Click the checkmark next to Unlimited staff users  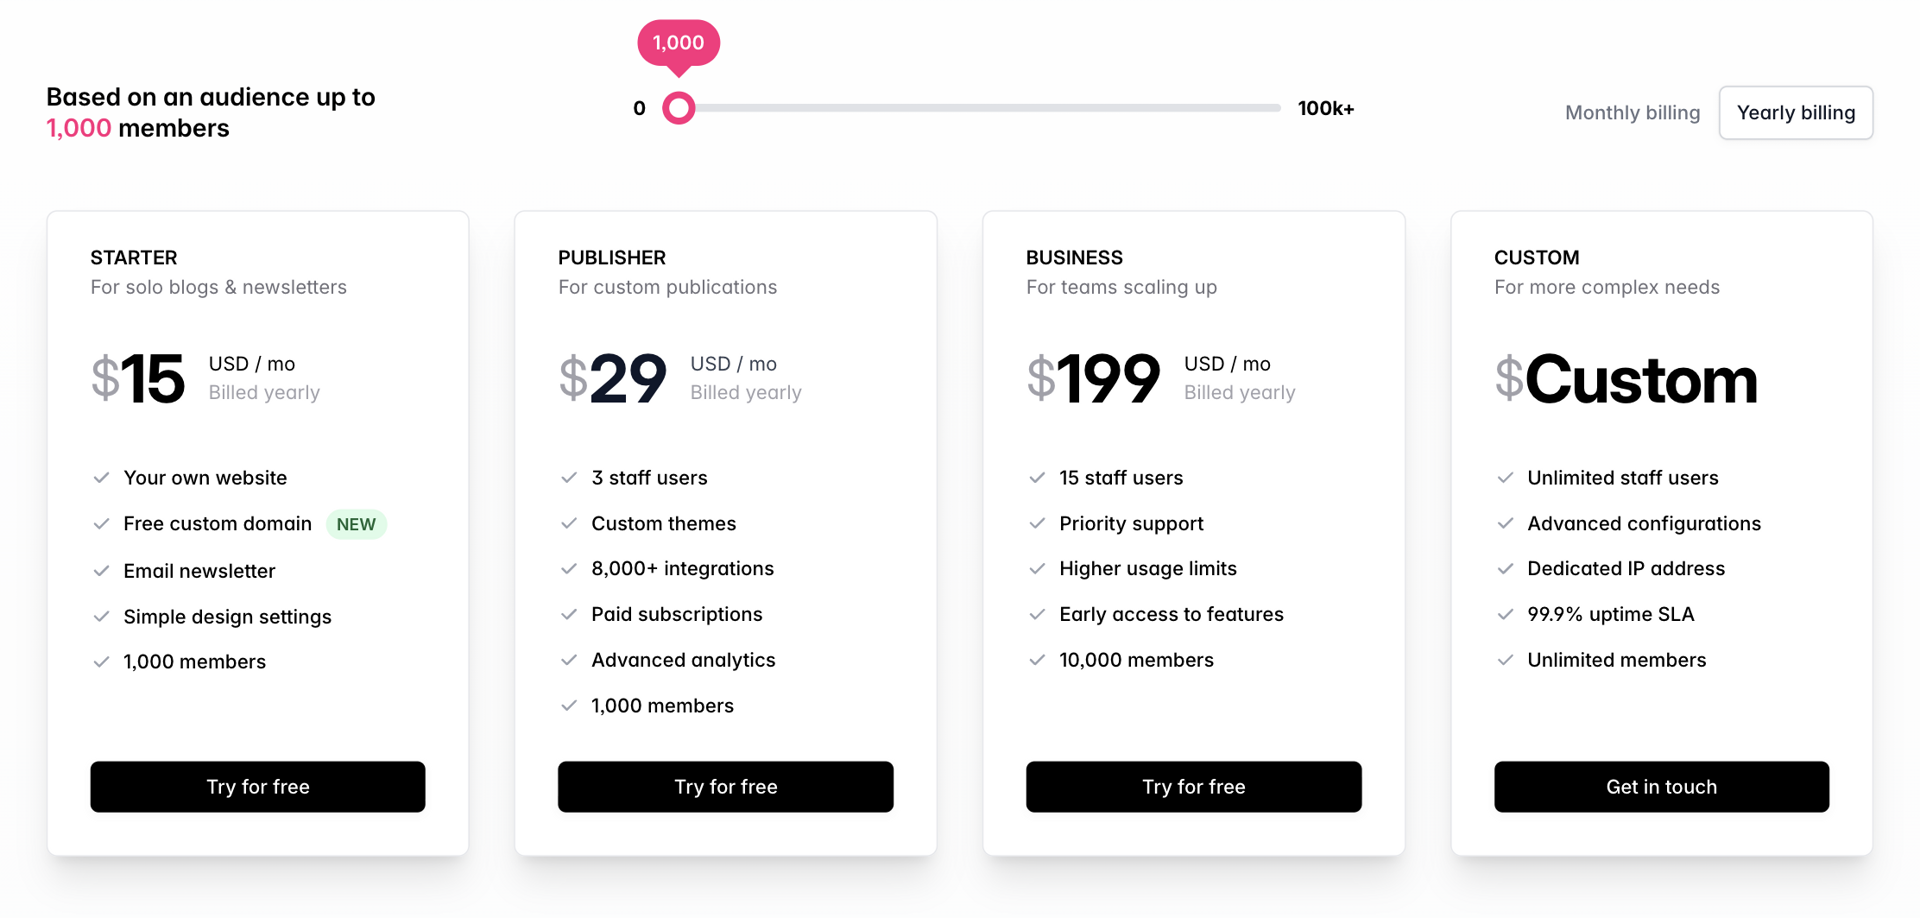pyautogui.click(x=1506, y=477)
